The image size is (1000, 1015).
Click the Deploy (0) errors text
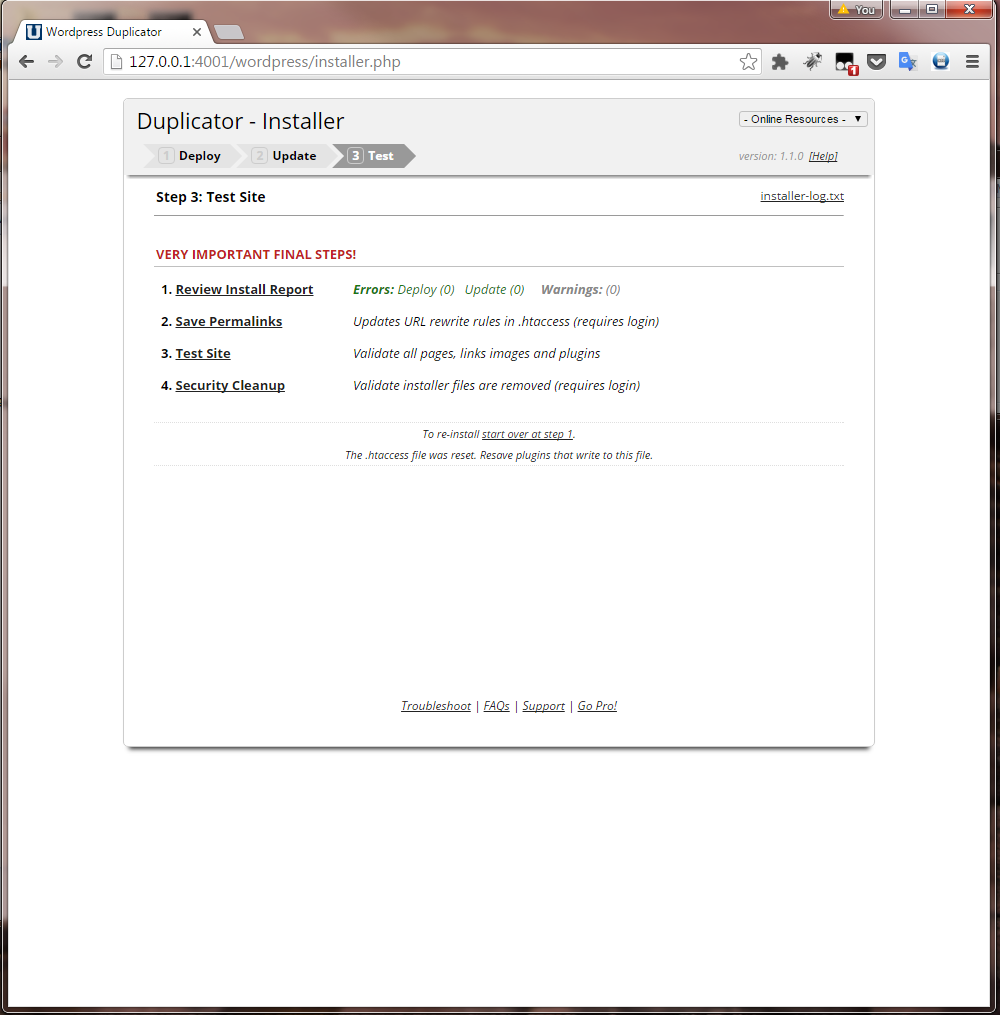point(426,289)
